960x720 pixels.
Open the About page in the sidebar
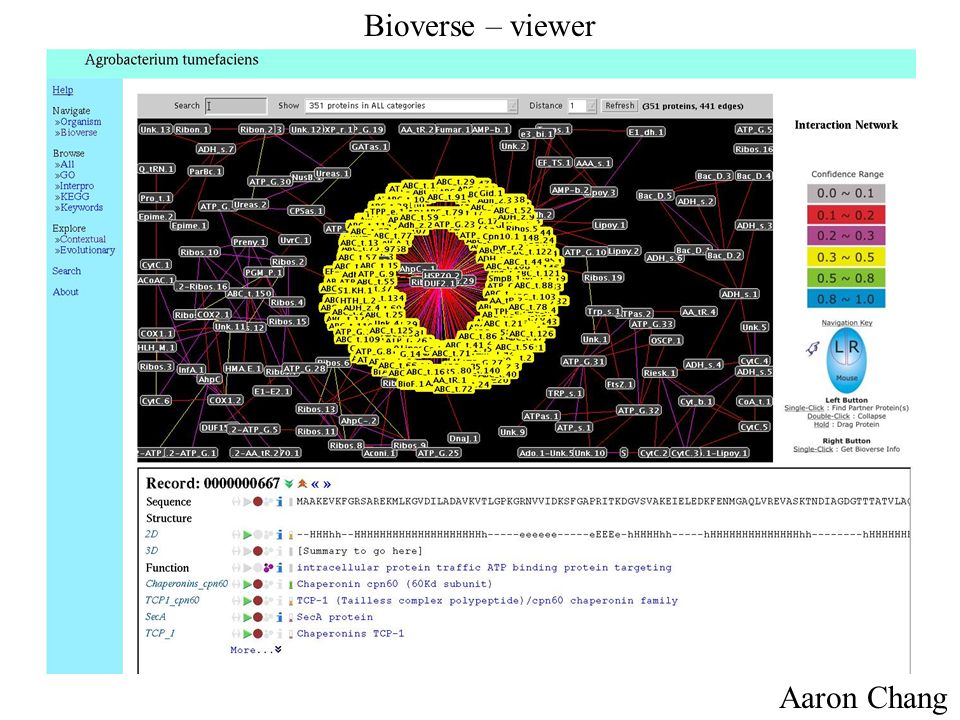pyautogui.click(x=66, y=292)
